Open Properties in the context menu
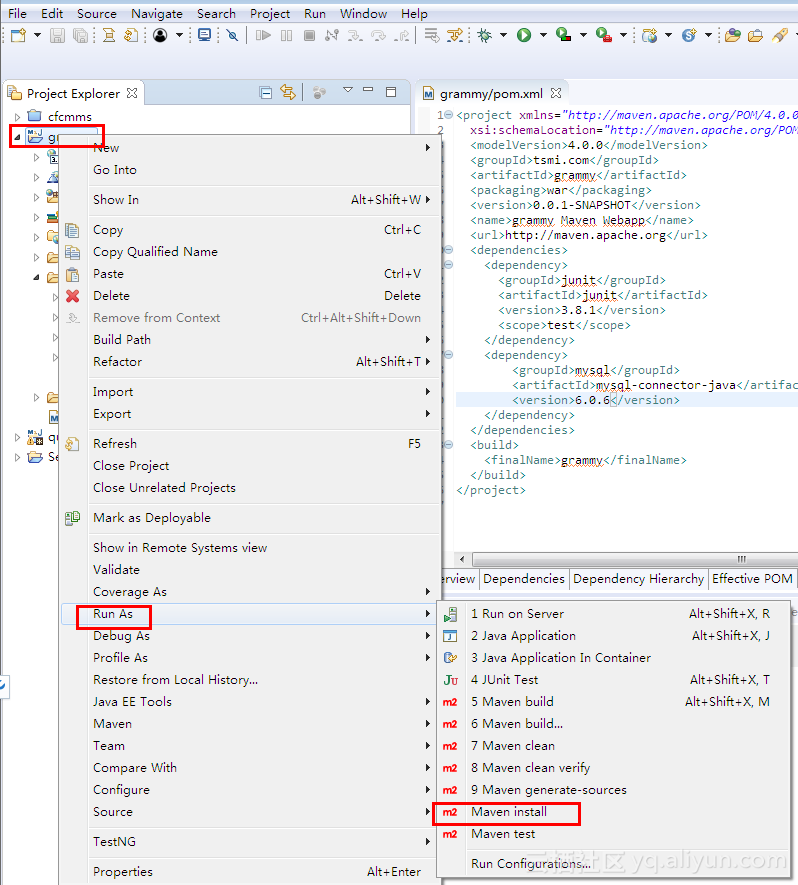The height and width of the screenshot is (885, 798). [x=250, y=871]
